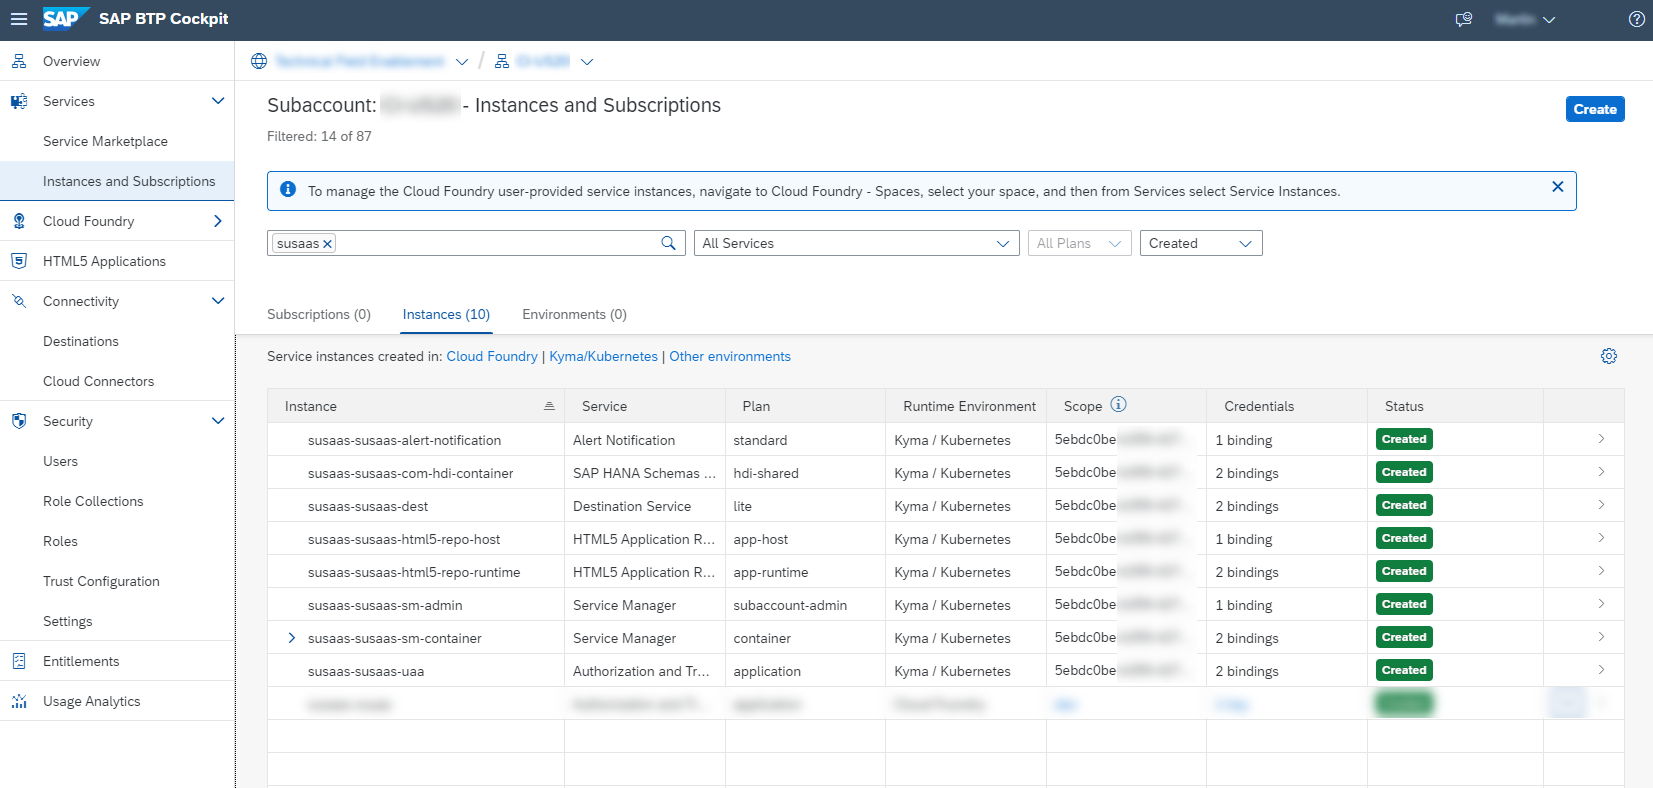Viewport: 1653px width, 788px height.
Task: Open details arrow for susaas-susaas-uaa
Action: pos(1601,670)
